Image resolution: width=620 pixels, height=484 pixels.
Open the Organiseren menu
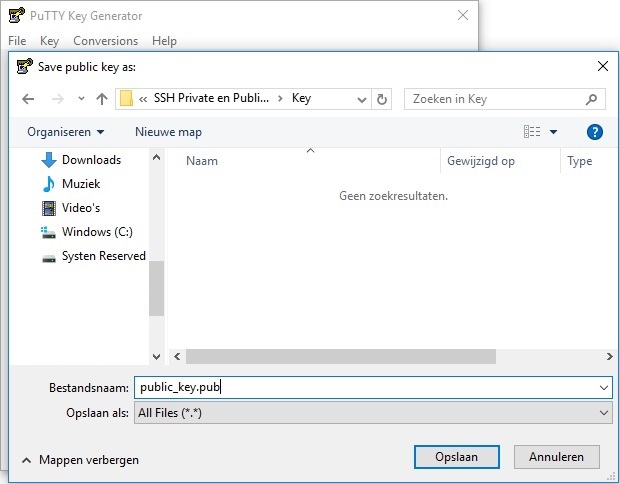pos(66,132)
